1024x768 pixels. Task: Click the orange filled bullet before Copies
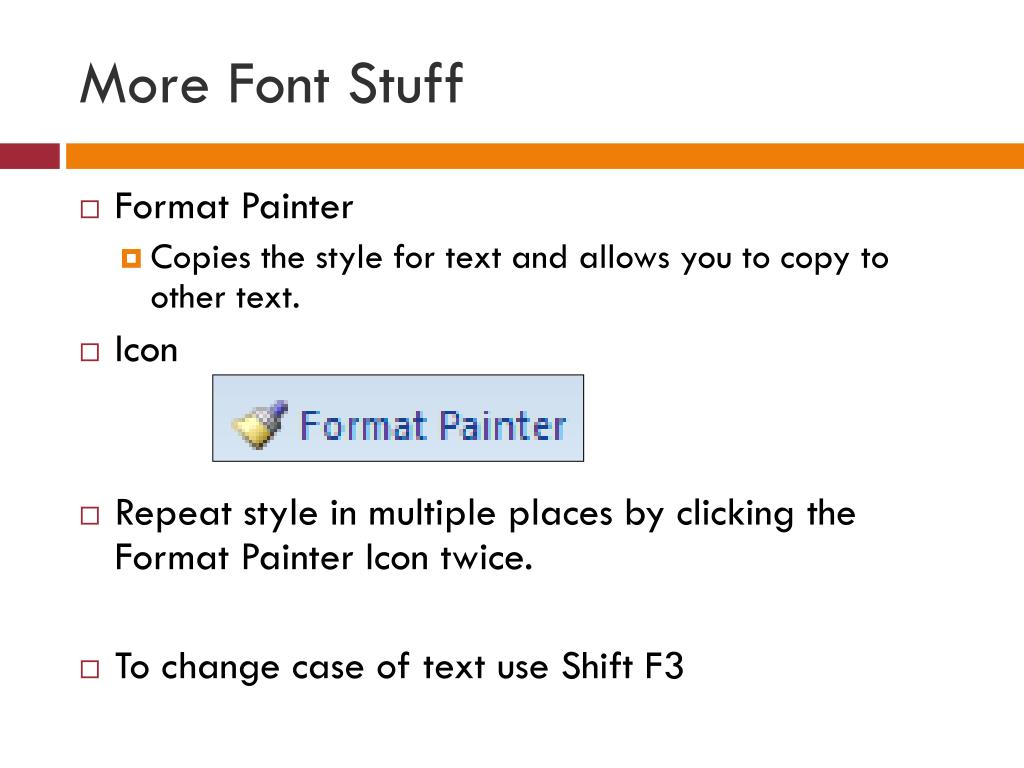pos(131,259)
